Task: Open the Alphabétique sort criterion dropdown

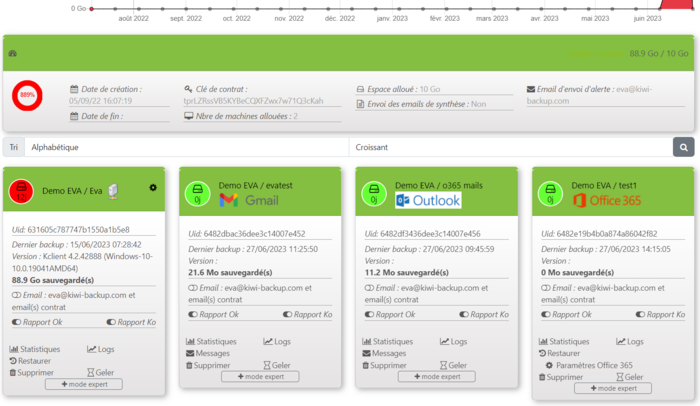Action: tap(185, 147)
